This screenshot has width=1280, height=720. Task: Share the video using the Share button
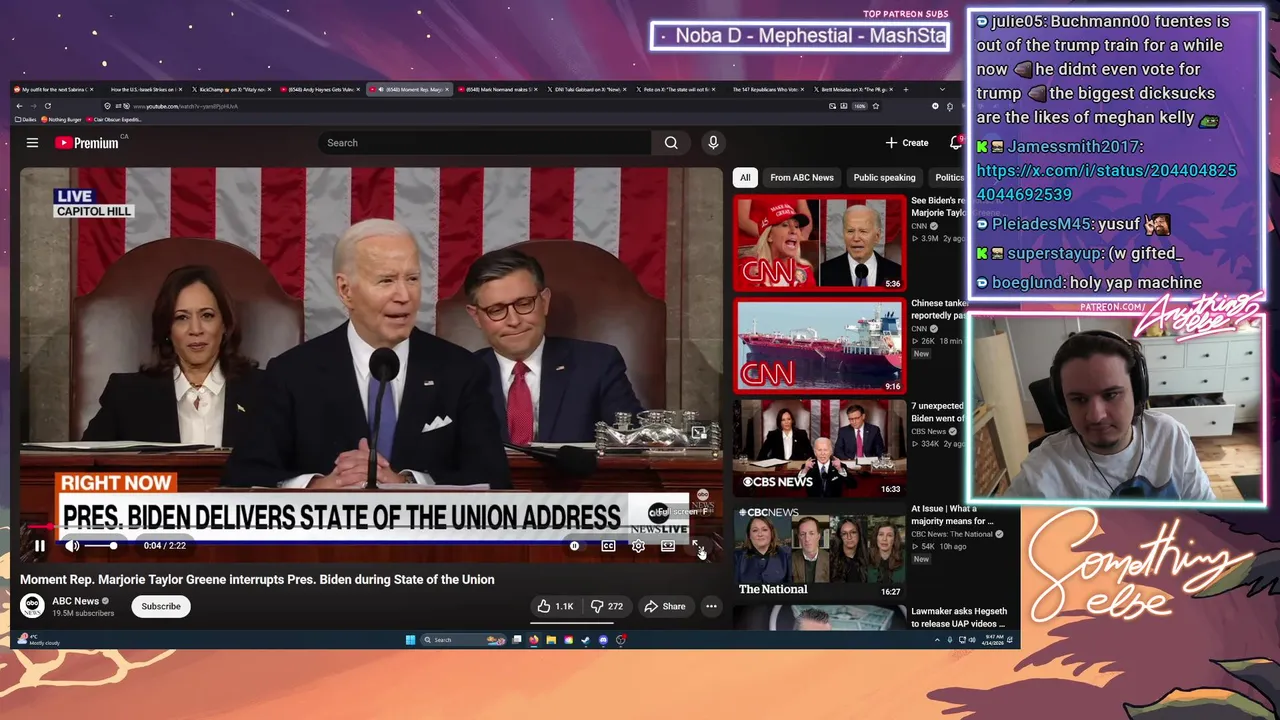(x=665, y=606)
